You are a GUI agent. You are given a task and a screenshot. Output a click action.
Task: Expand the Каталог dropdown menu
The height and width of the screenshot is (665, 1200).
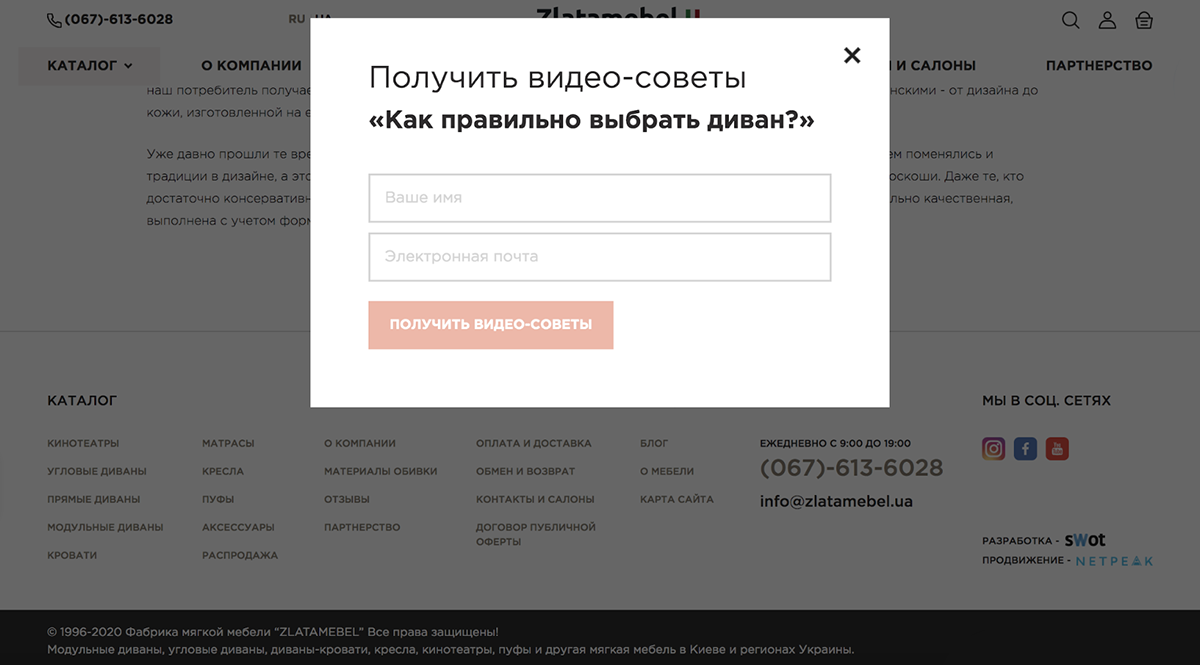tap(89, 66)
